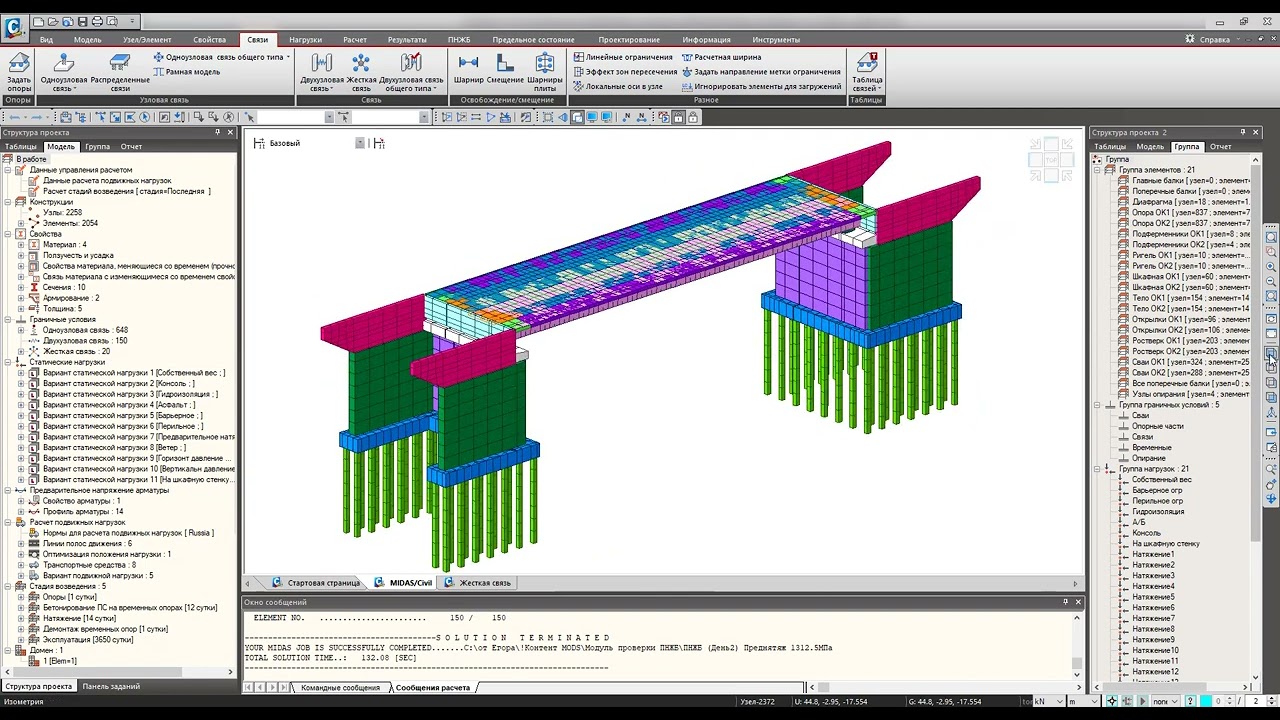This screenshot has height=720, width=1280.
Task: Click the Жесткая связь ribbon icon
Action: pos(361,72)
